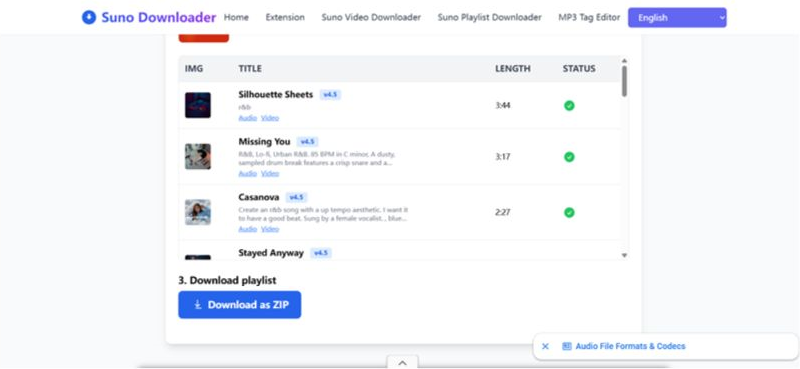Open Audio File Formats & Codecs link
Viewport: 800px width, 369px height.
click(x=630, y=346)
